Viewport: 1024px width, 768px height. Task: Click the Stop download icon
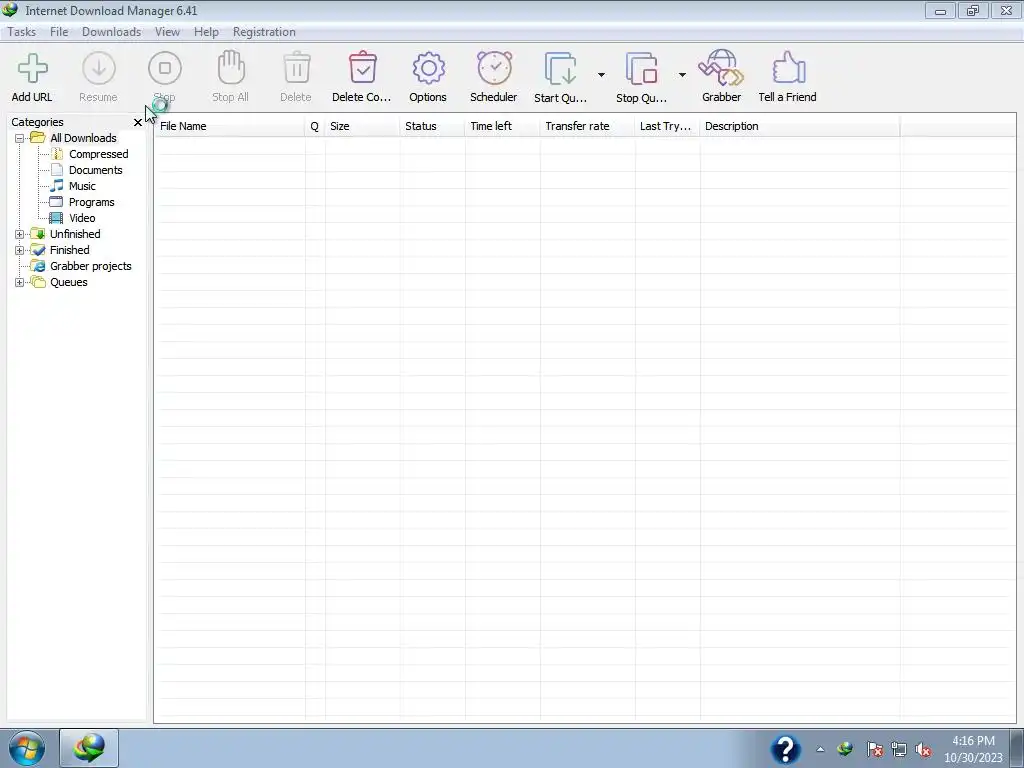tap(165, 69)
